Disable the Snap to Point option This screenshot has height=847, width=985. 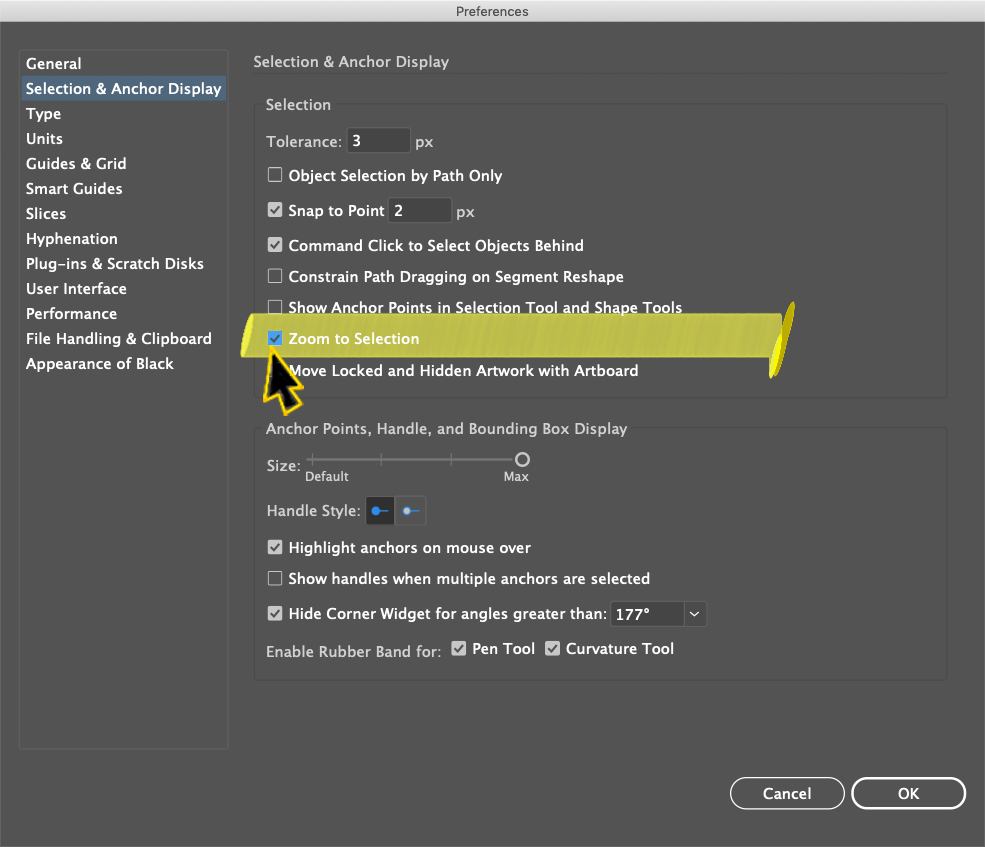[275, 209]
